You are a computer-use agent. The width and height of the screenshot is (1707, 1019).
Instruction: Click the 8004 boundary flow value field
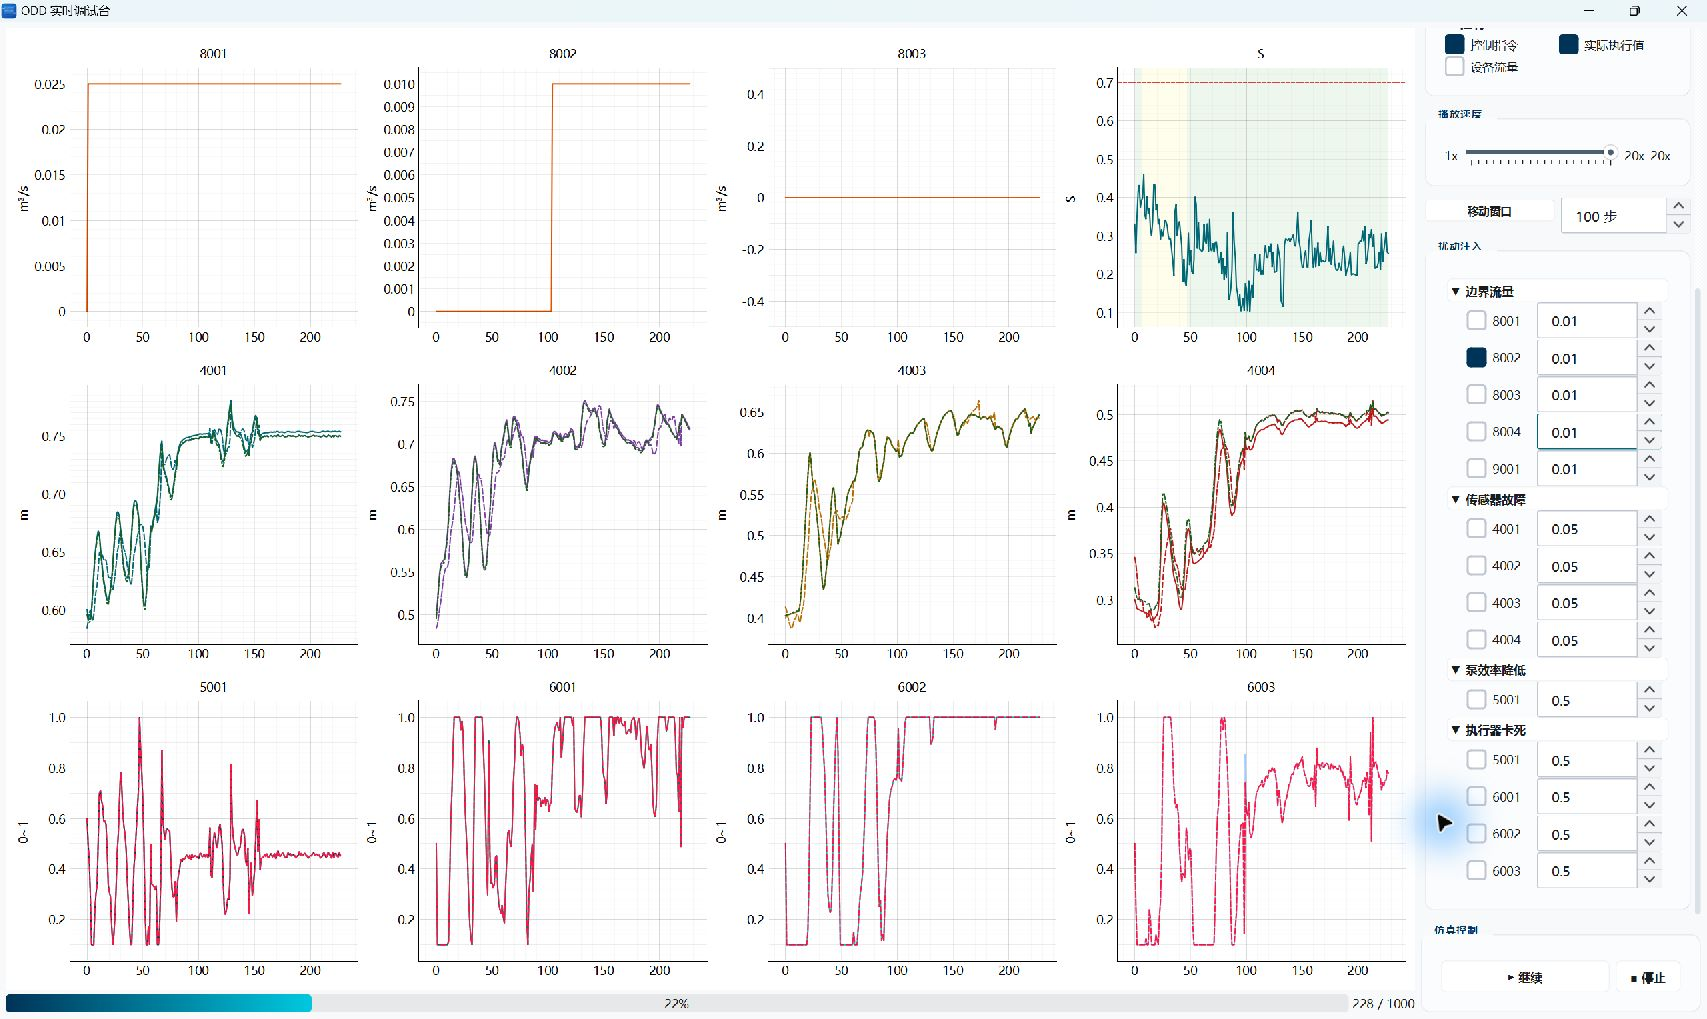(1586, 432)
